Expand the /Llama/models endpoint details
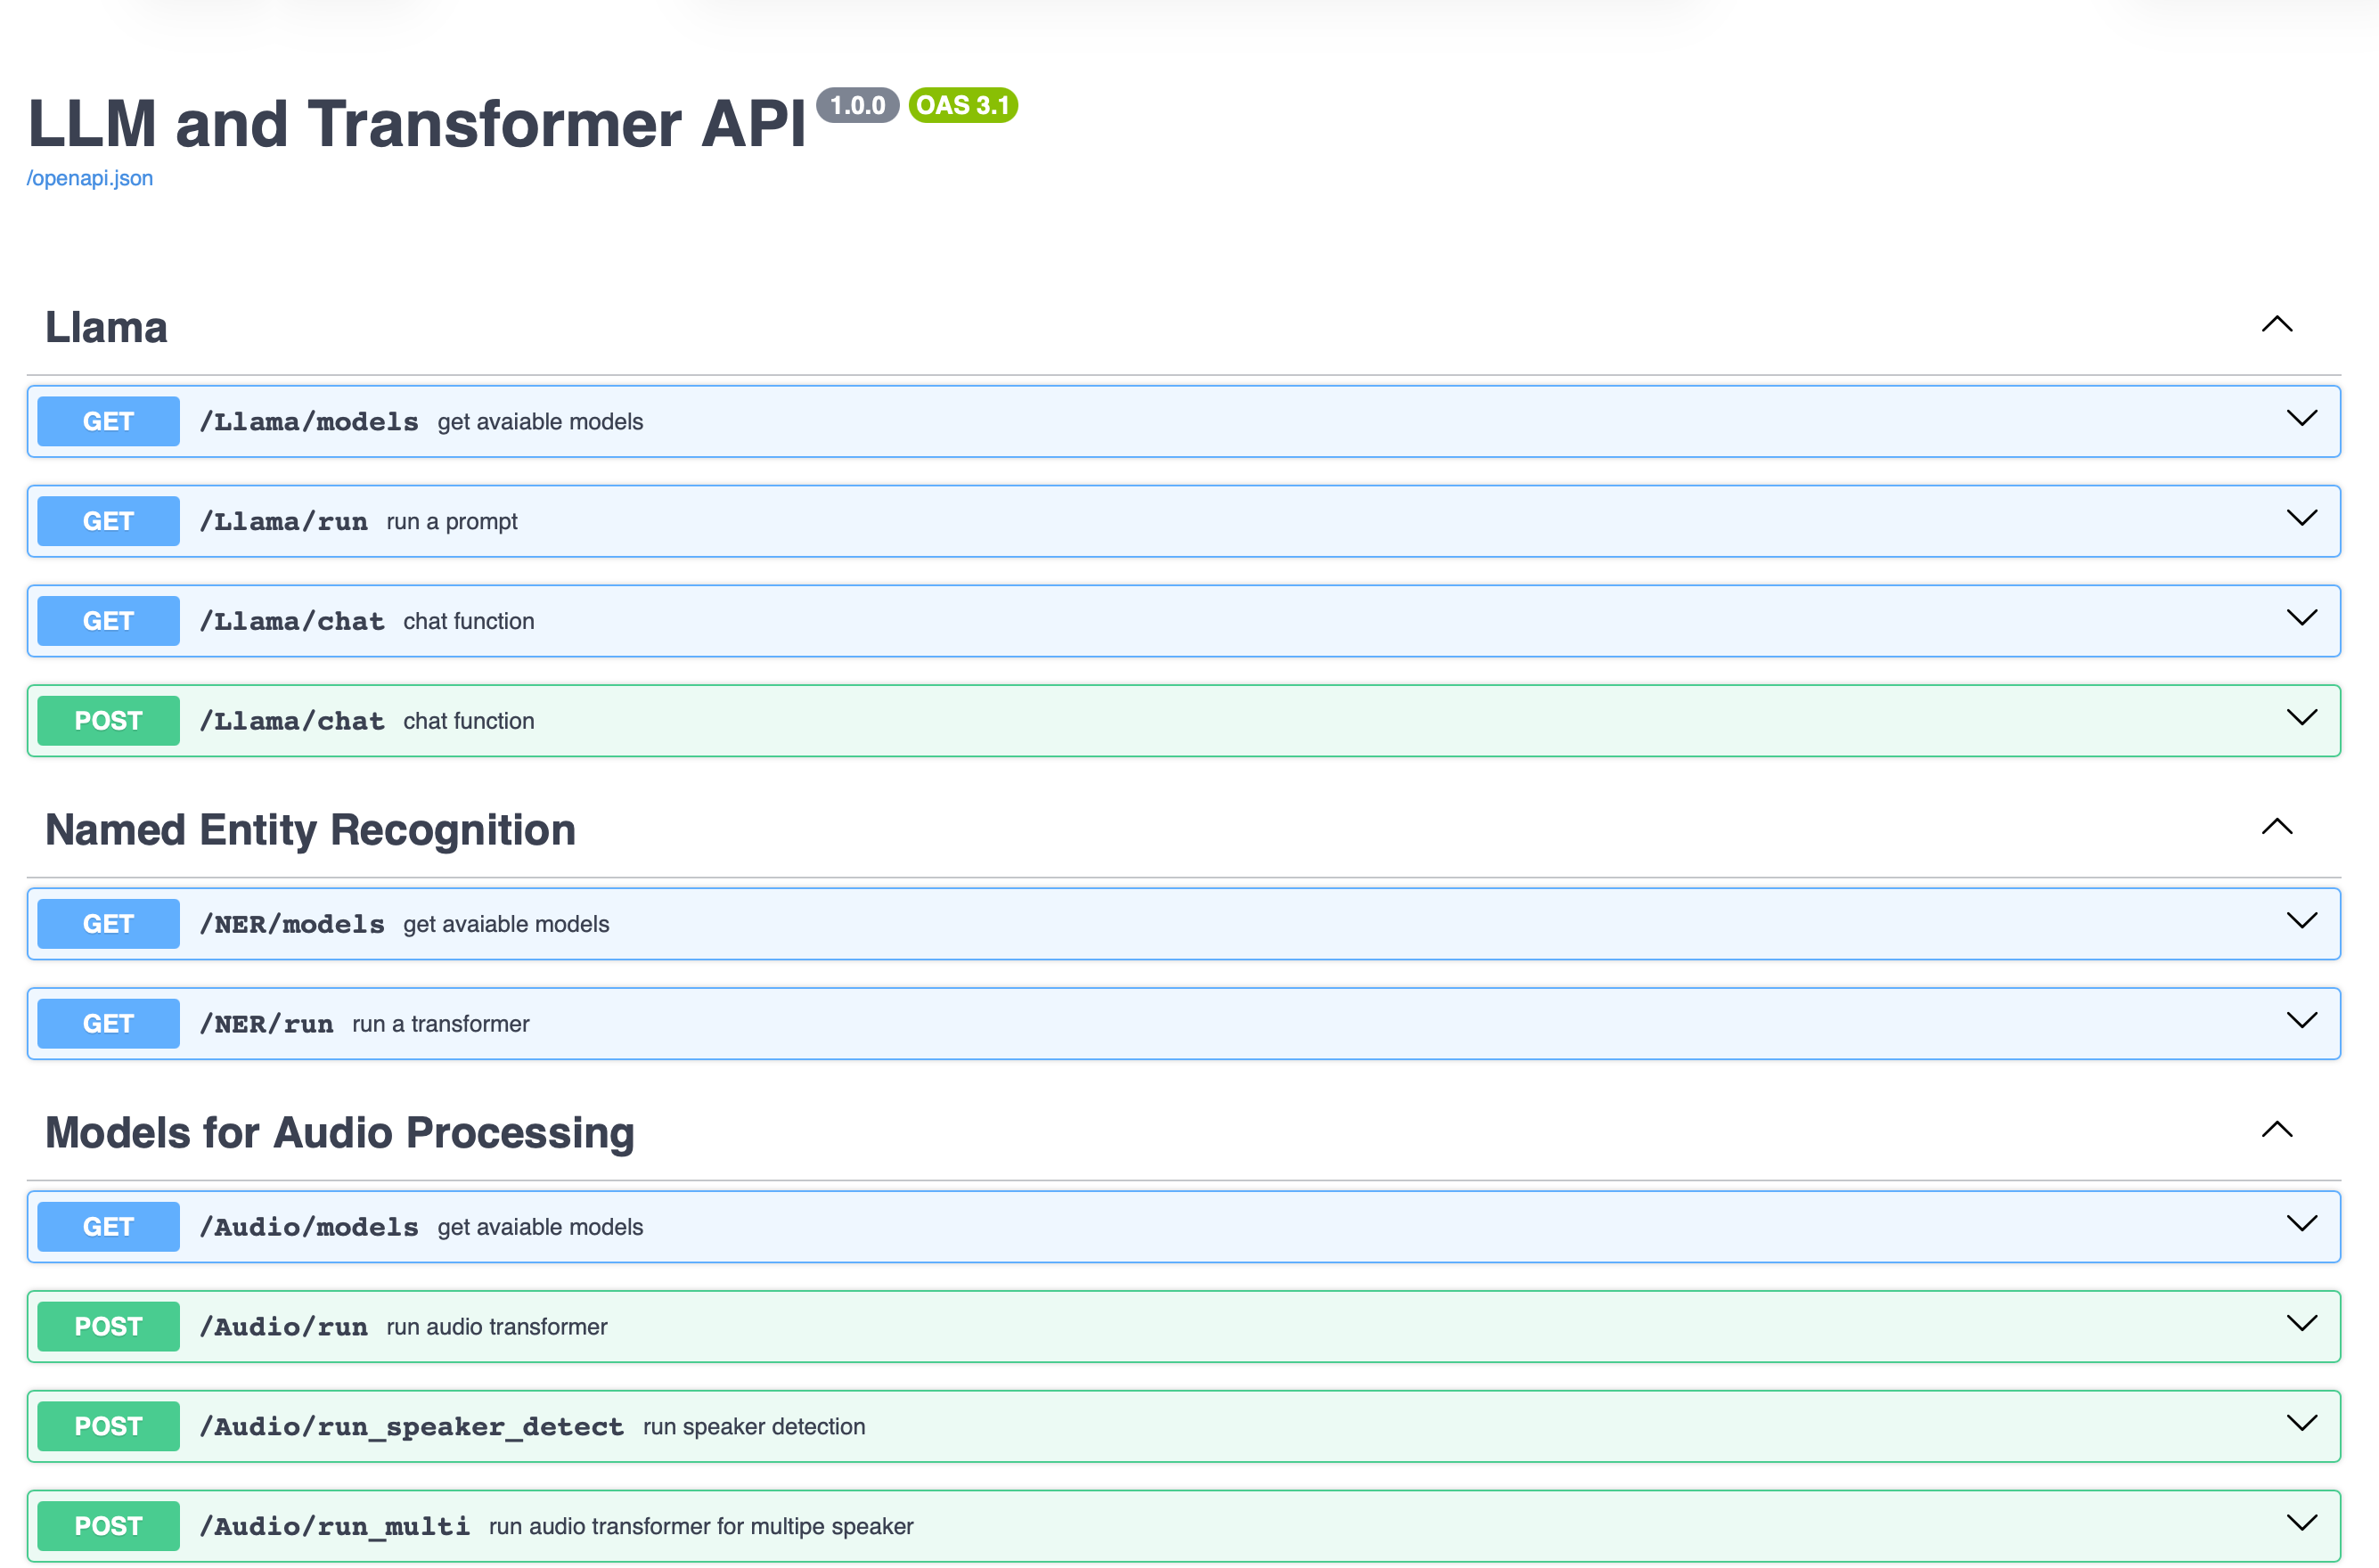Screen dimensions: 2379x1568 pos(2301,420)
